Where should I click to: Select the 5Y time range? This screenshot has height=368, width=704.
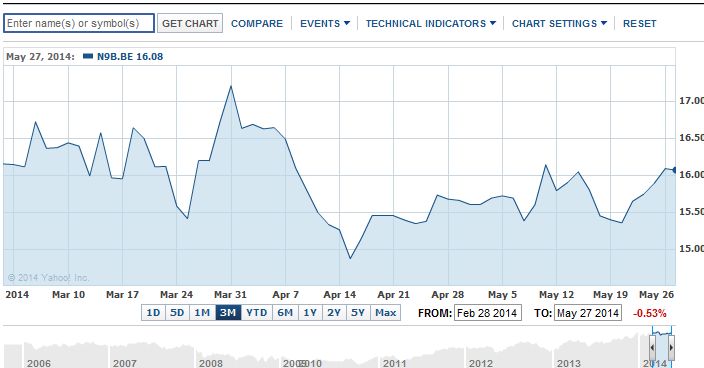(x=358, y=313)
